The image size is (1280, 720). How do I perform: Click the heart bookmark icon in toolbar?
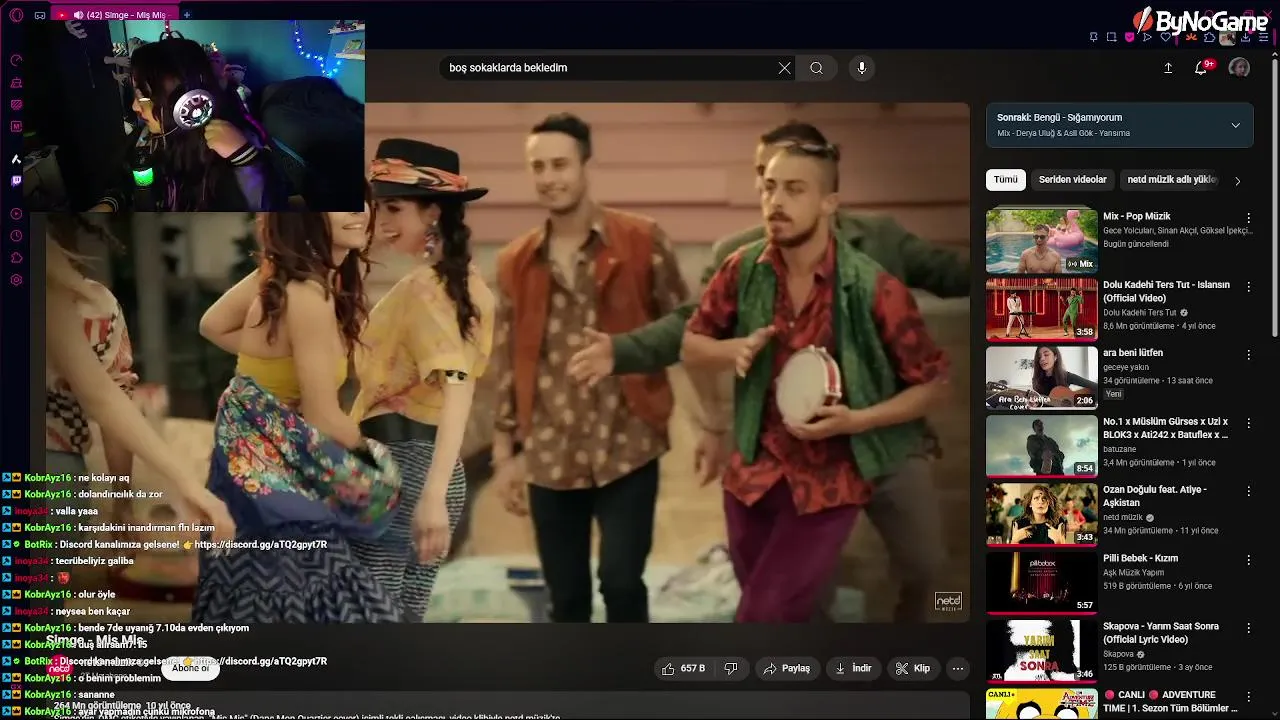[1165, 37]
